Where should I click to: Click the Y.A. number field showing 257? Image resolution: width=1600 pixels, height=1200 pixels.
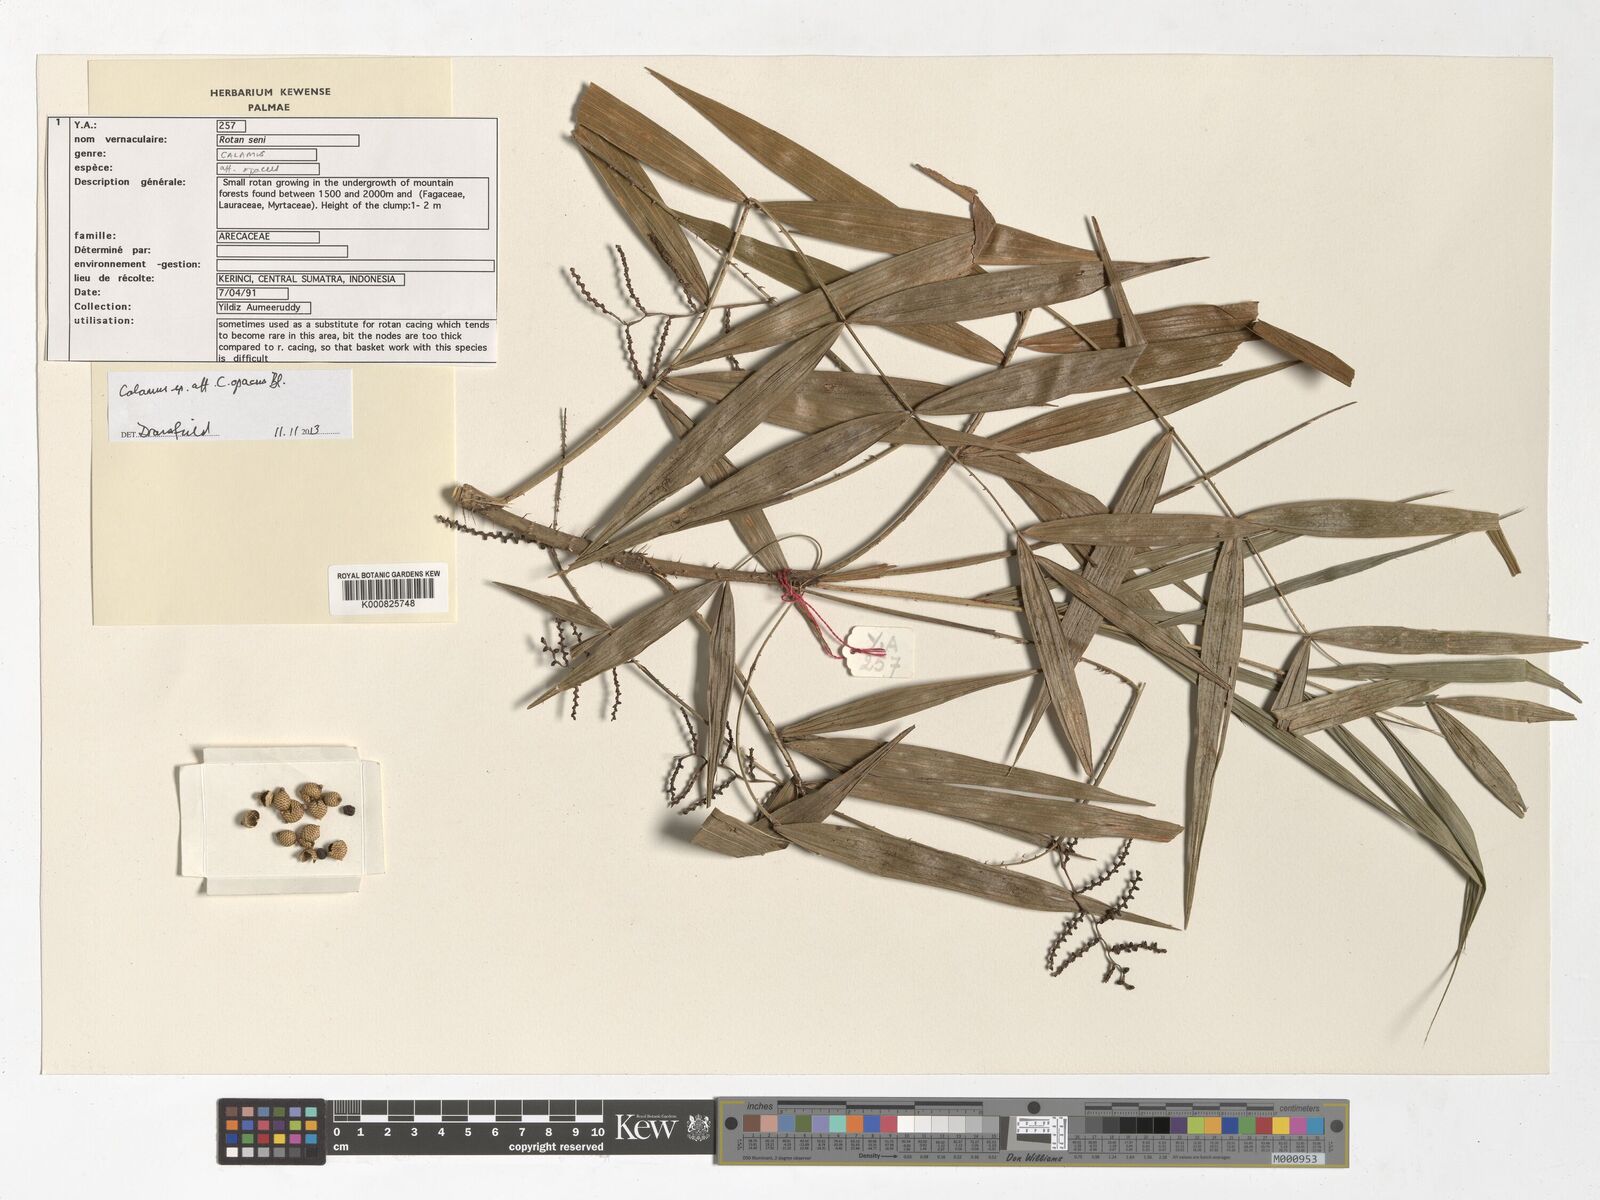pyautogui.click(x=231, y=126)
